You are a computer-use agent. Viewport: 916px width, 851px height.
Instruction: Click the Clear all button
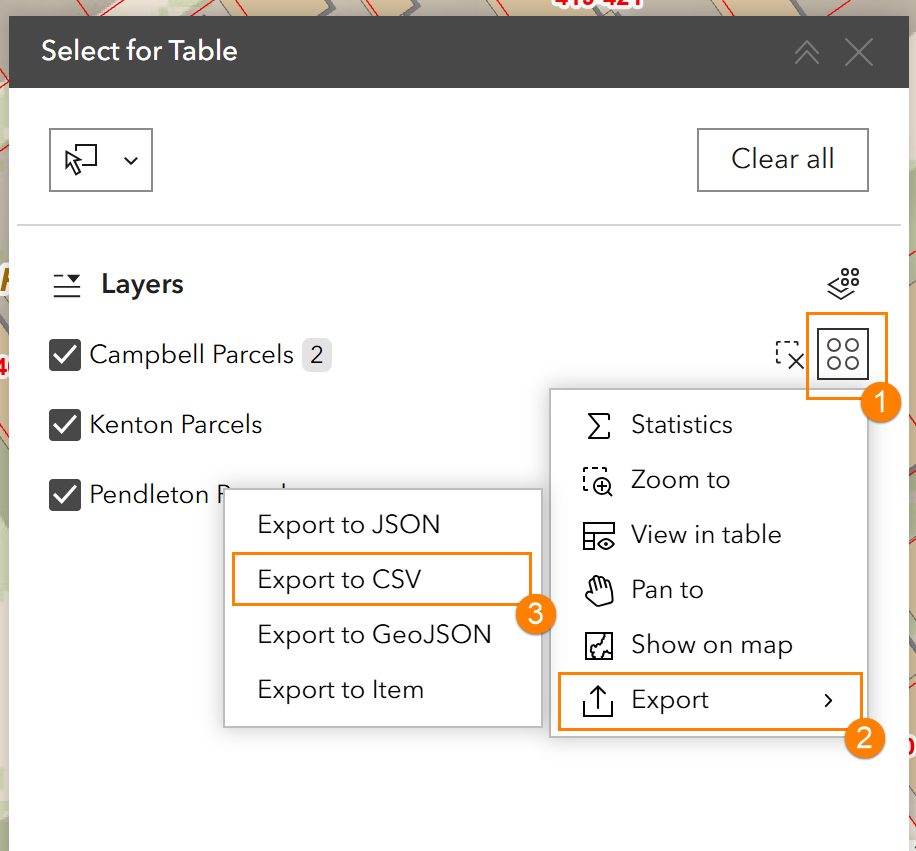click(782, 159)
